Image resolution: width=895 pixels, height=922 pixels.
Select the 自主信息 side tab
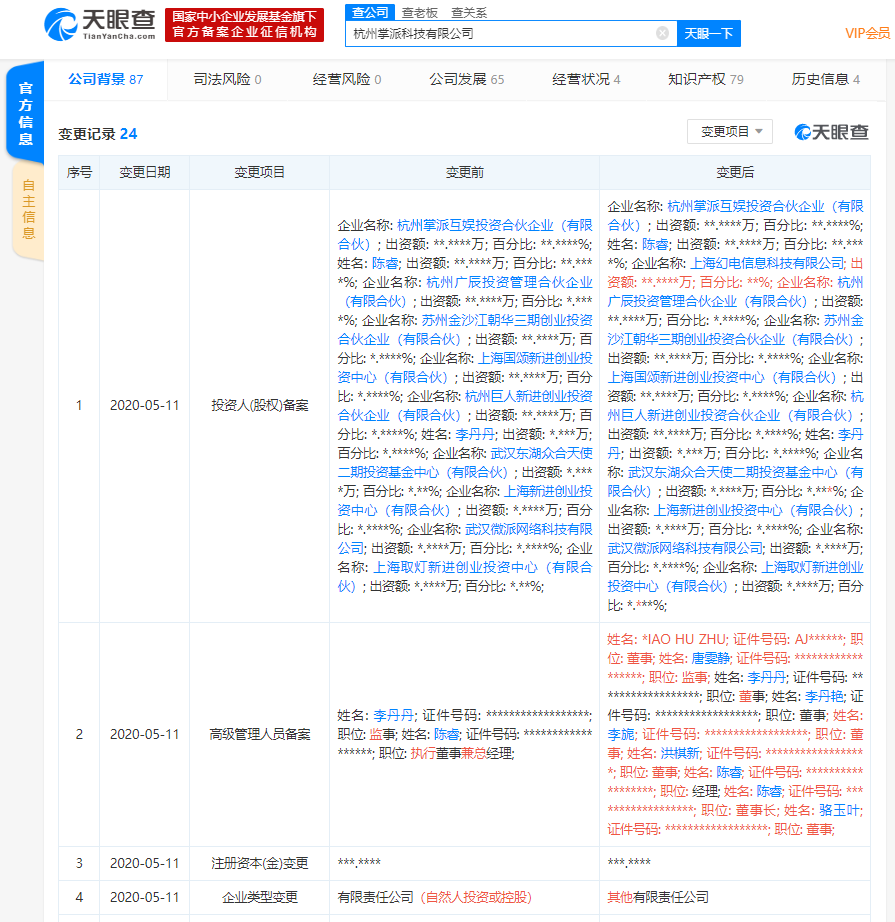[28, 209]
